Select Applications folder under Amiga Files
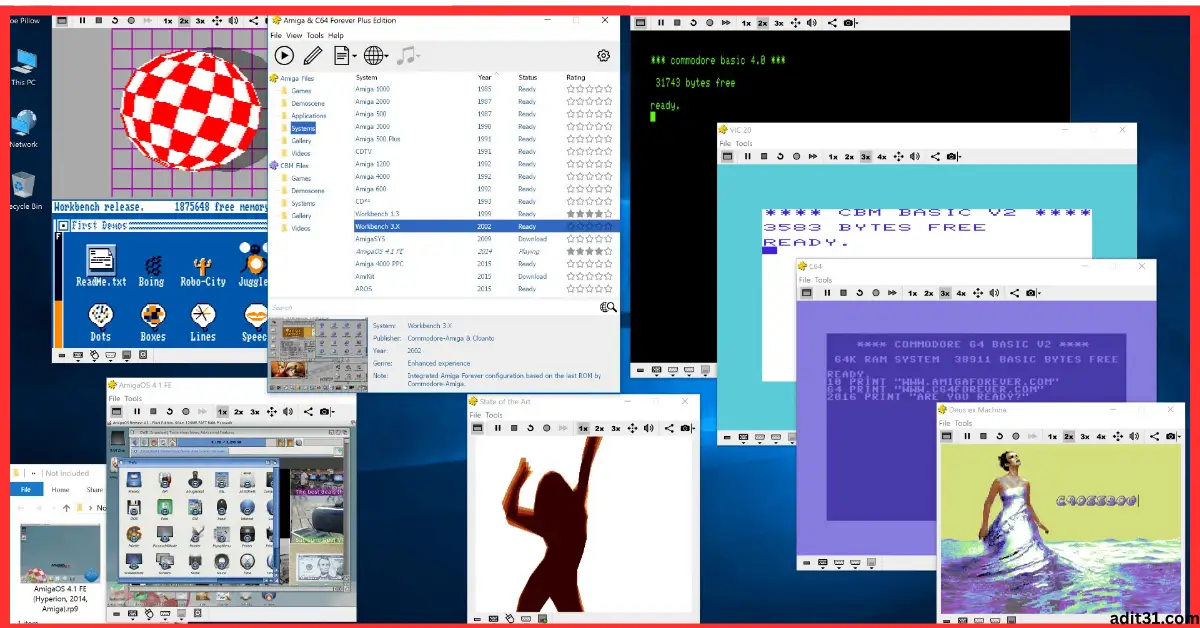 [x=308, y=116]
